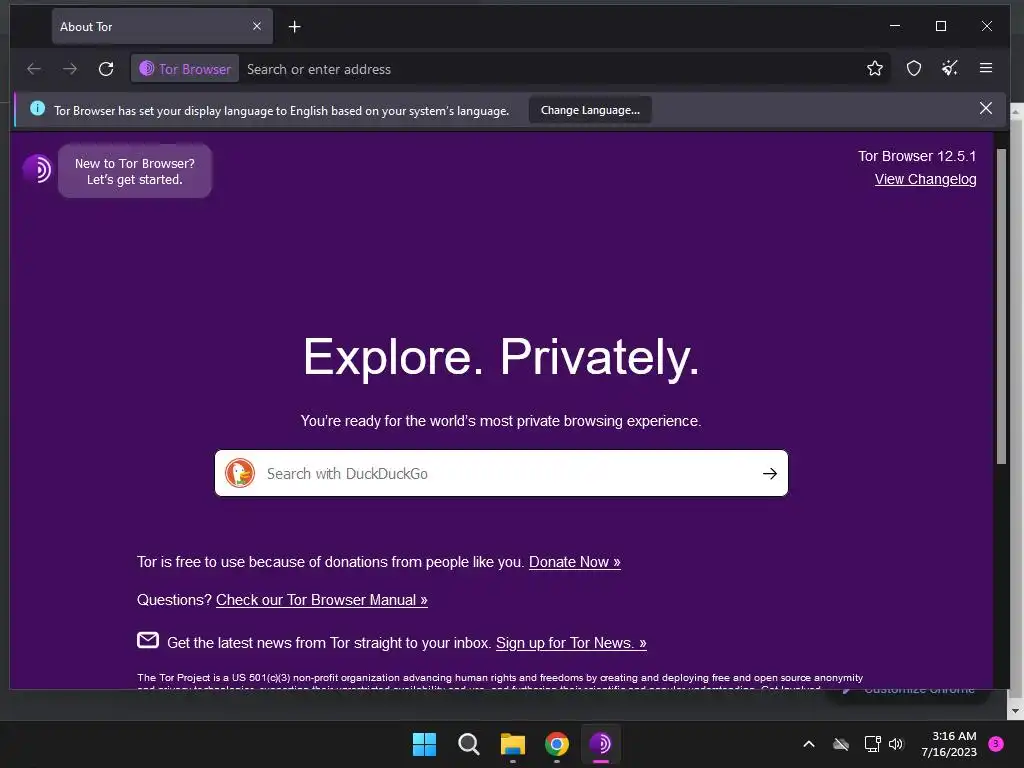The image size is (1024, 768).
Task: Maximize the Tor Browser window
Action: 940,26
